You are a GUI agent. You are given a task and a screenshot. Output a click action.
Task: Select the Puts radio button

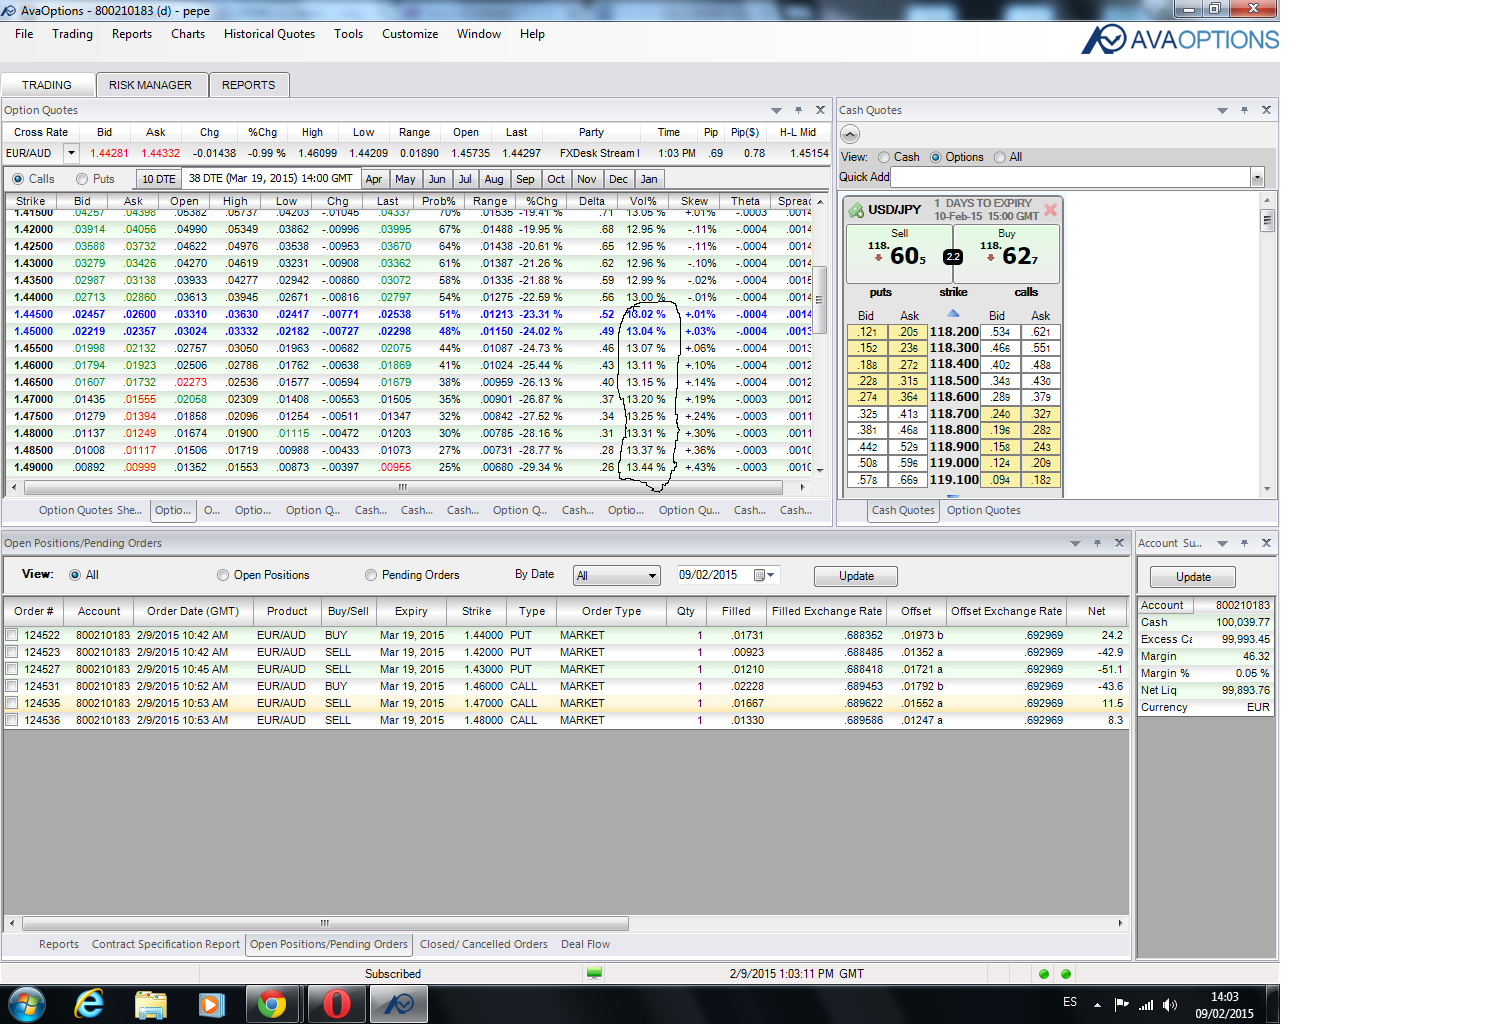coord(82,179)
